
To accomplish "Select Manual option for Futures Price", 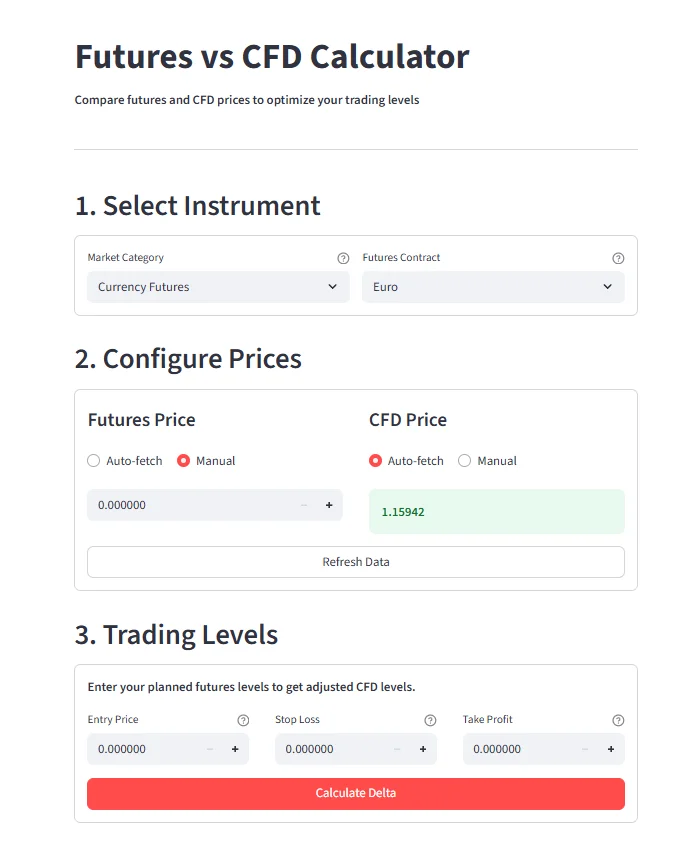I will click(183, 461).
